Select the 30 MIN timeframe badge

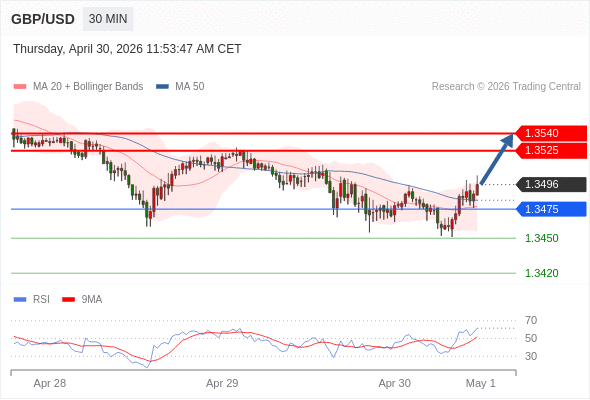(x=108, y=19)
